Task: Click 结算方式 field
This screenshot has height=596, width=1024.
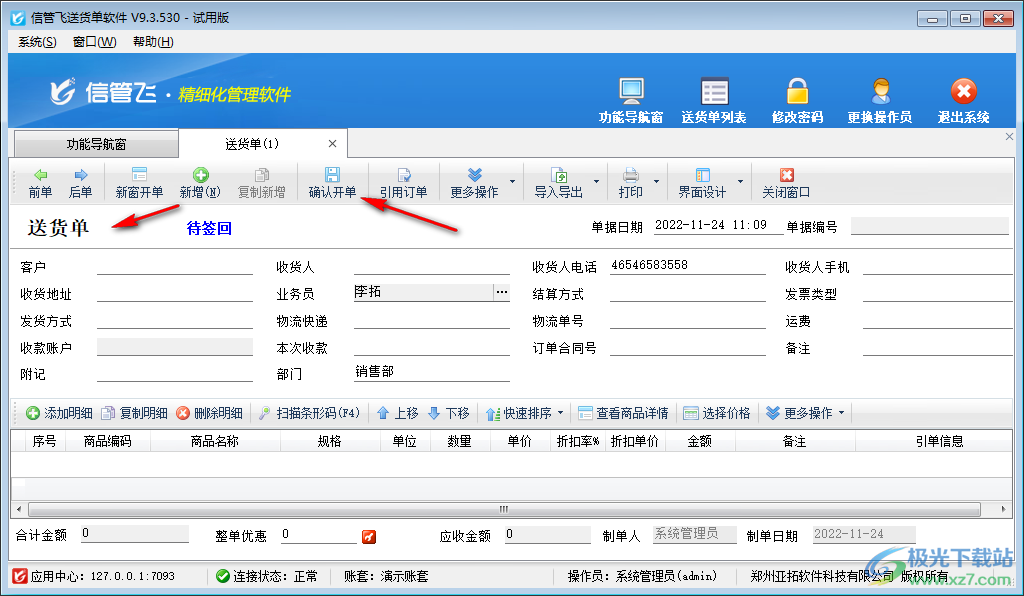Action: click(x=688, y=293)
